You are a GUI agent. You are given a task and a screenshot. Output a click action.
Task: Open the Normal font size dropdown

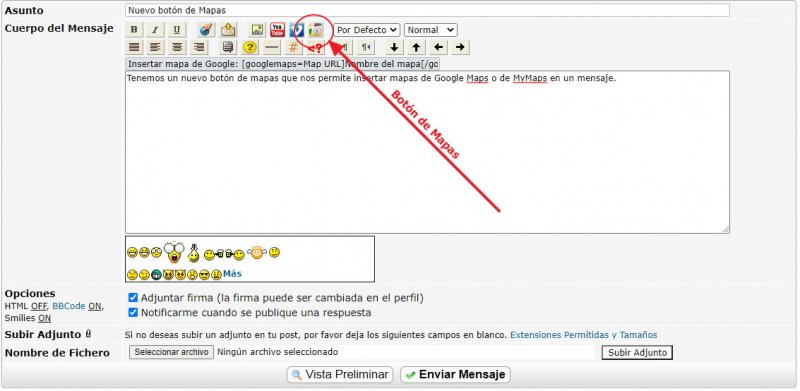(431, 30)
